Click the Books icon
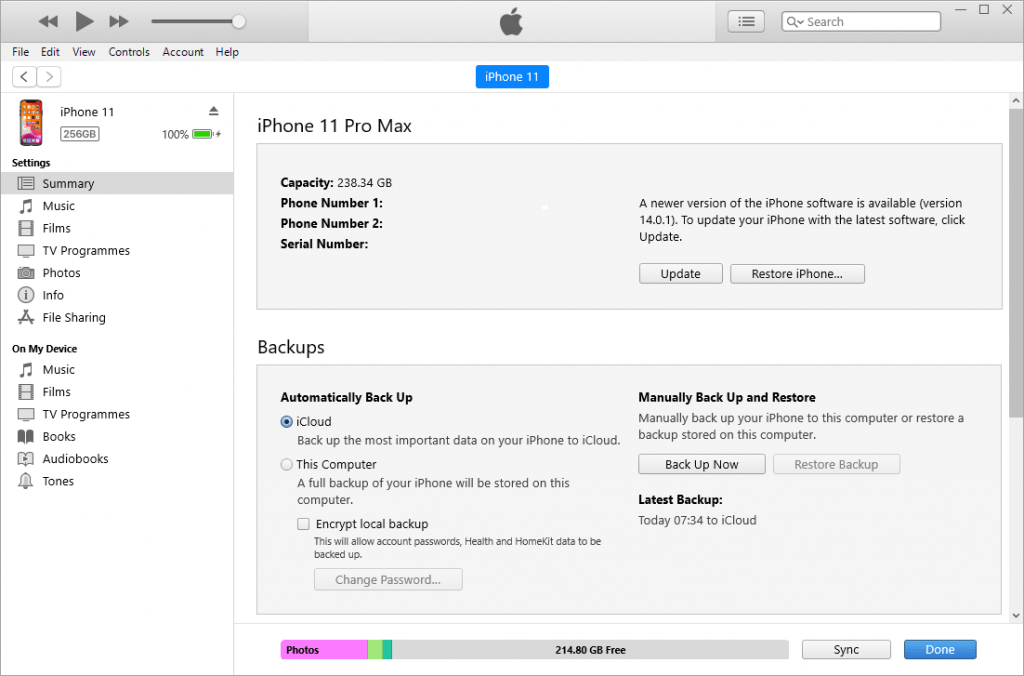Viewport: 1024px width, 676px height. tap(25, 436)
